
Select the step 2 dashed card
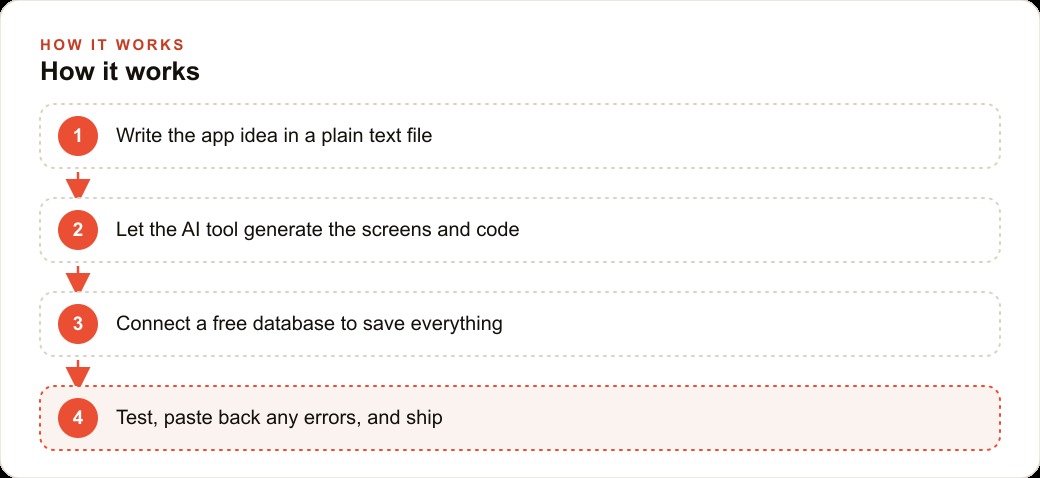(x=520, y=230)
